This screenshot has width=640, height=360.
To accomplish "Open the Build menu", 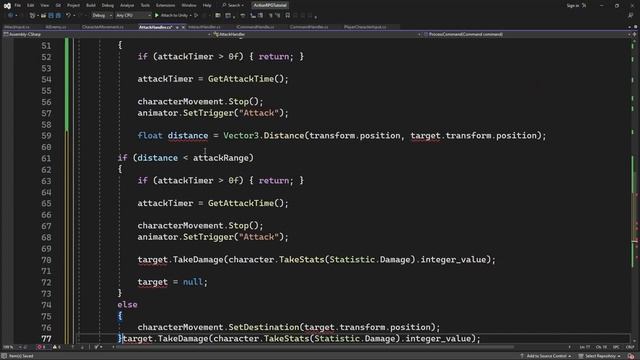I will [x=91, y=5].
